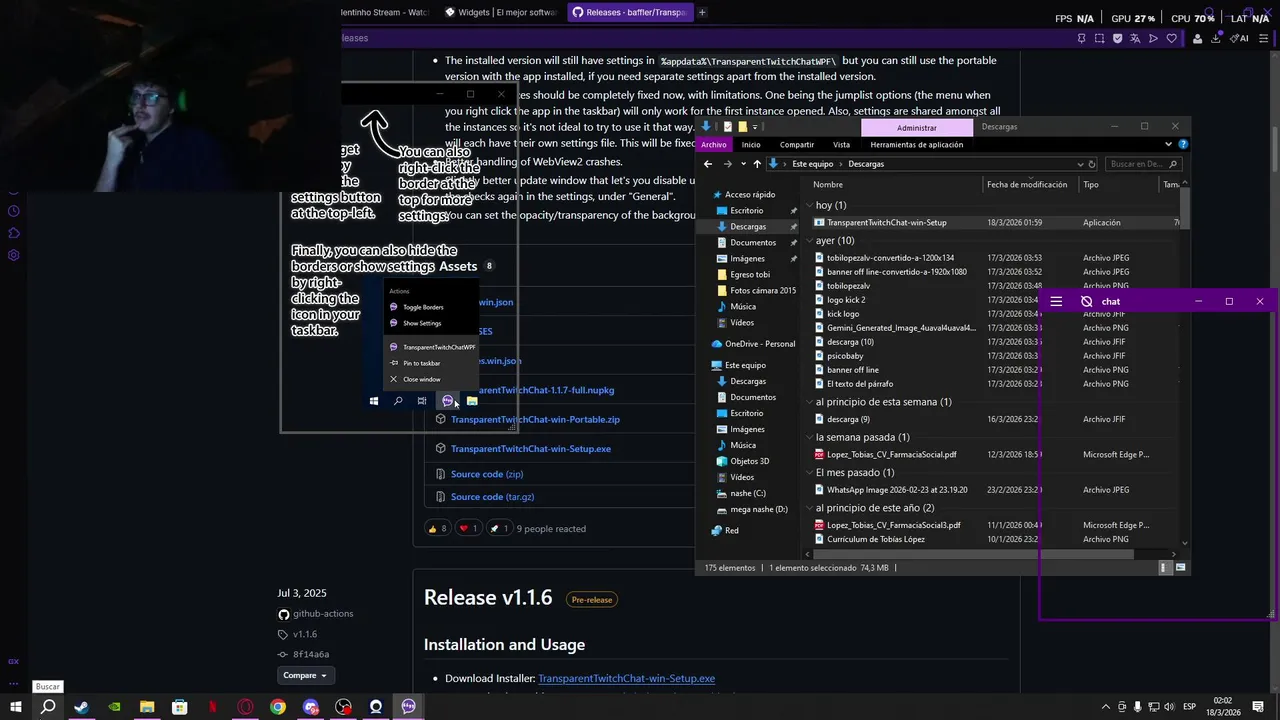This screenshot has width=1280, height=720.
Task: Collapse 'El mes pasado (1)' group
Action: tap(809, 472)
